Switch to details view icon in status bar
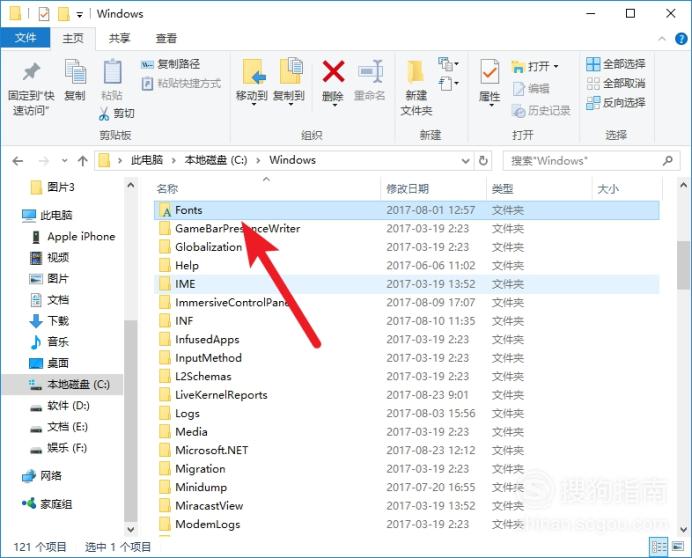The height and width of the screenshot is (558, 692). pyautogui.click(x=659, y=547)
